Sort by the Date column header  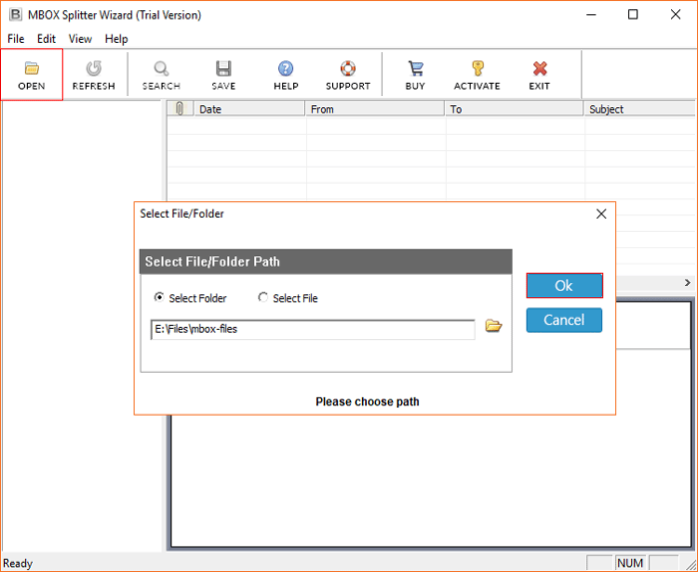tap(250, 109)
